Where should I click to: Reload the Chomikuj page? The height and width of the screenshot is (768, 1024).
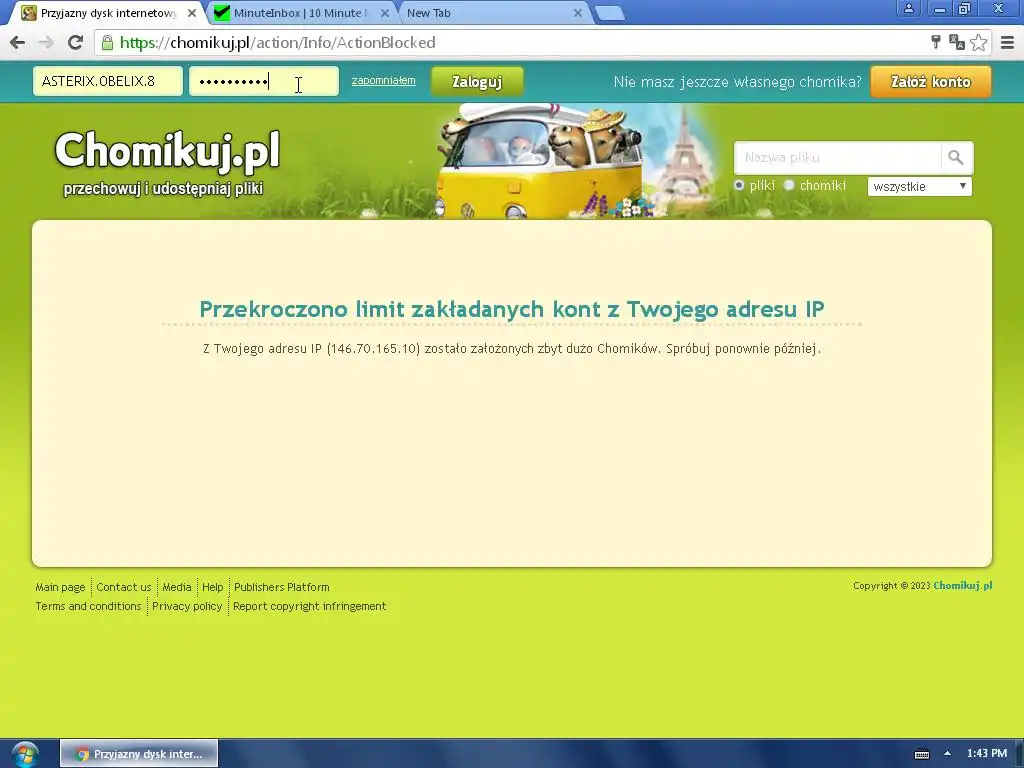(x=75, y=42)
